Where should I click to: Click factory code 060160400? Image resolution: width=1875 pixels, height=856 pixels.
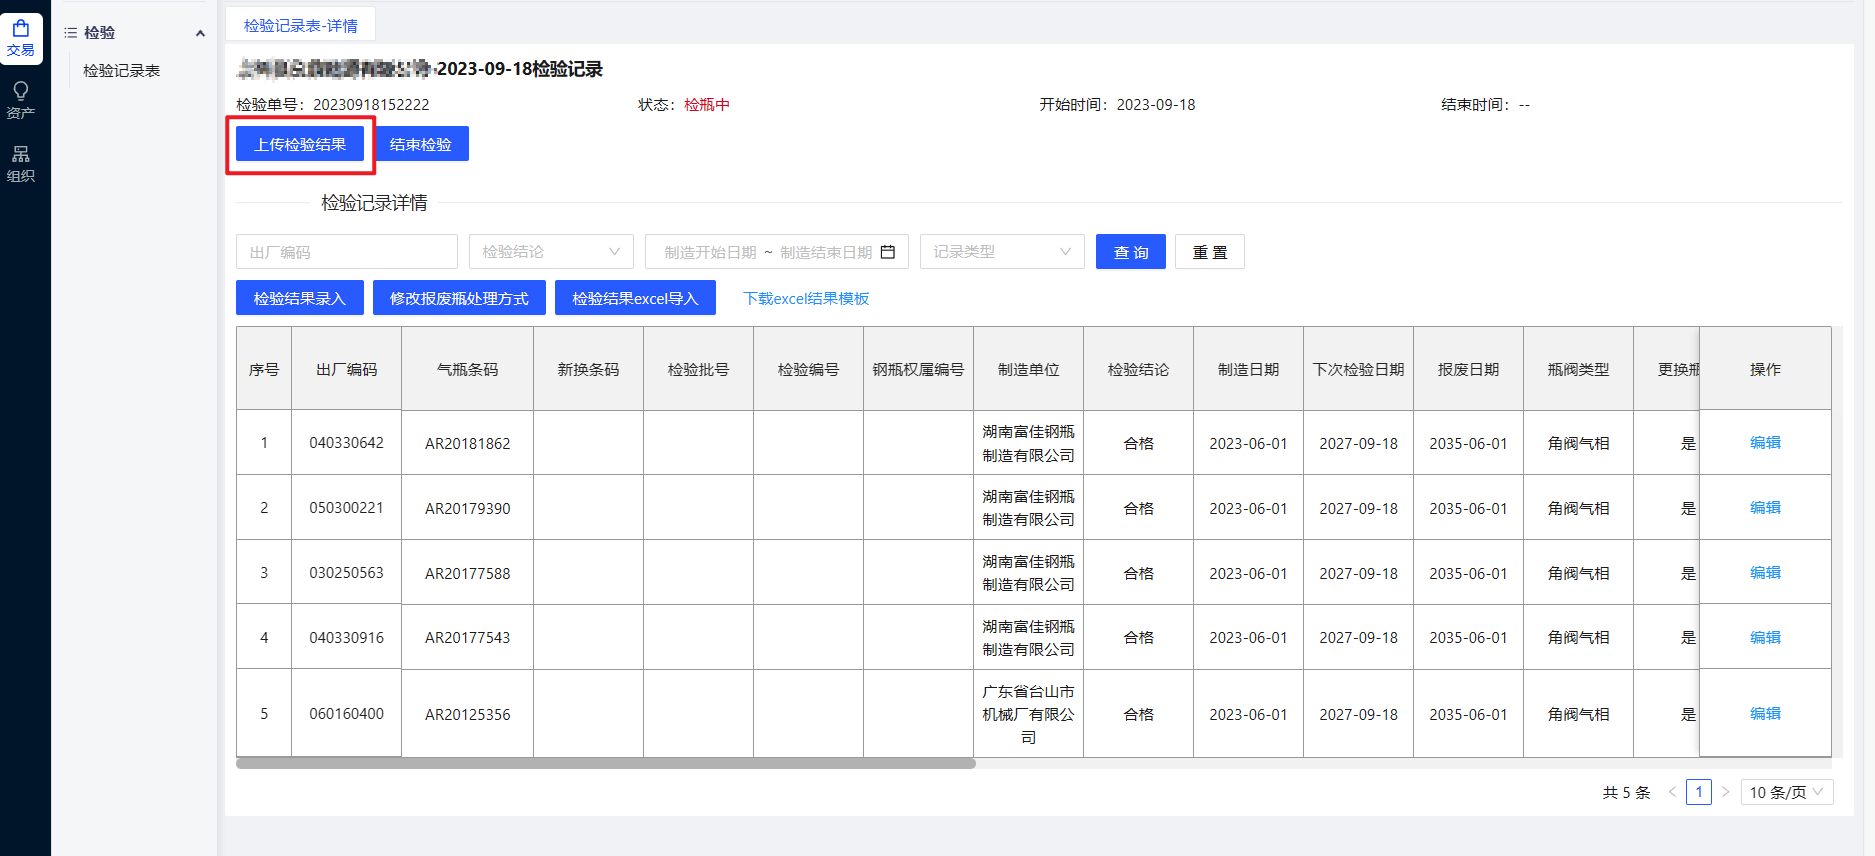(347, 713)
